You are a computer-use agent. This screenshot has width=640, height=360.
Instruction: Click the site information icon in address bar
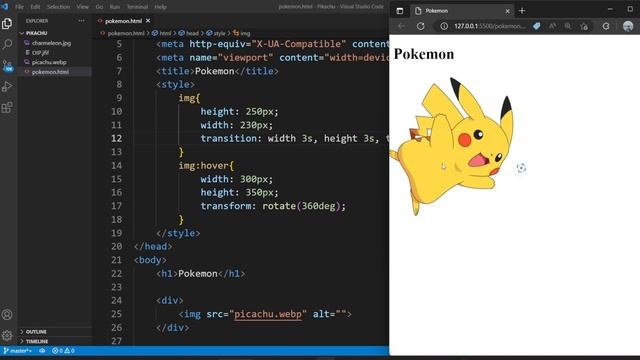[444, 26]
